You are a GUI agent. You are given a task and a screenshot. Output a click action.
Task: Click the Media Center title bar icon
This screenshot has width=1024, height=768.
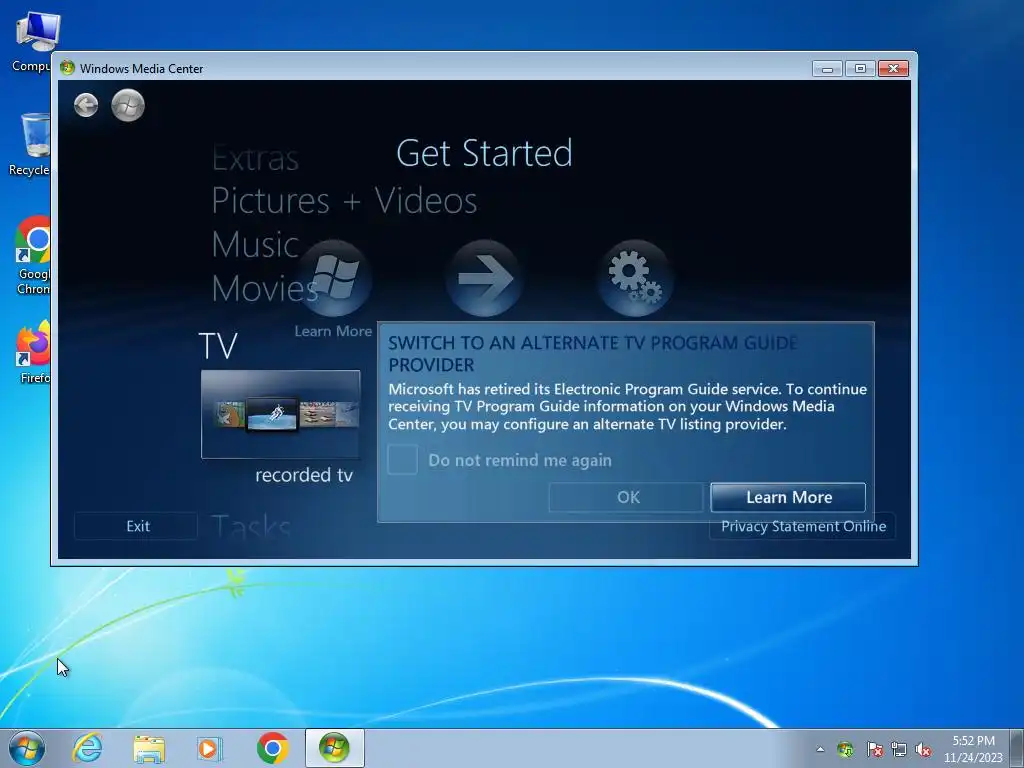pyautogui.click(x=67, y=68)
